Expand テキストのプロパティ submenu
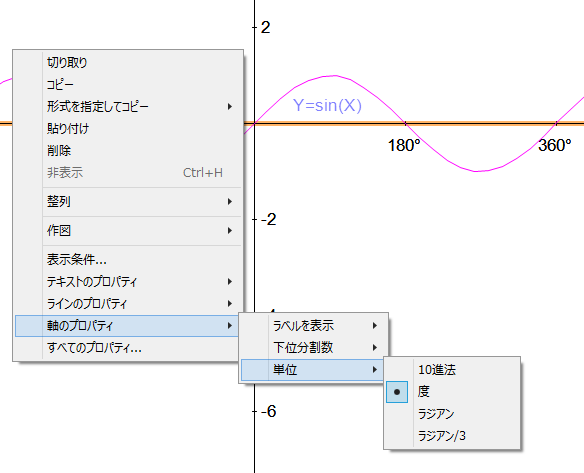 127,282
